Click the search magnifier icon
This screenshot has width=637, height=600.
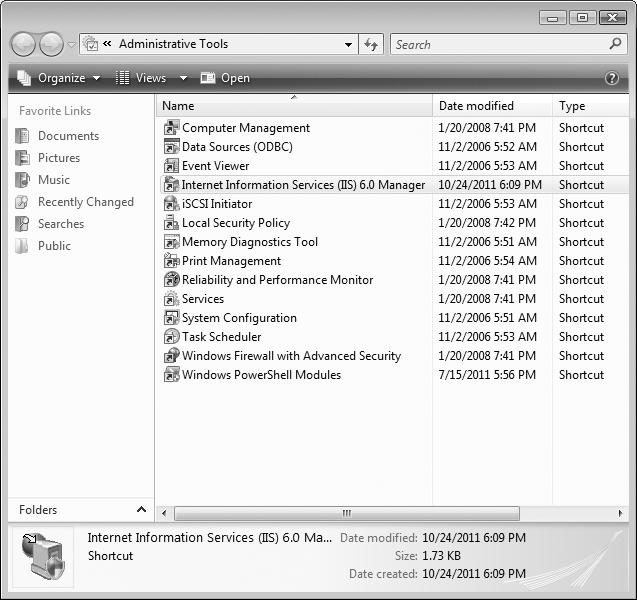(615, 43)
